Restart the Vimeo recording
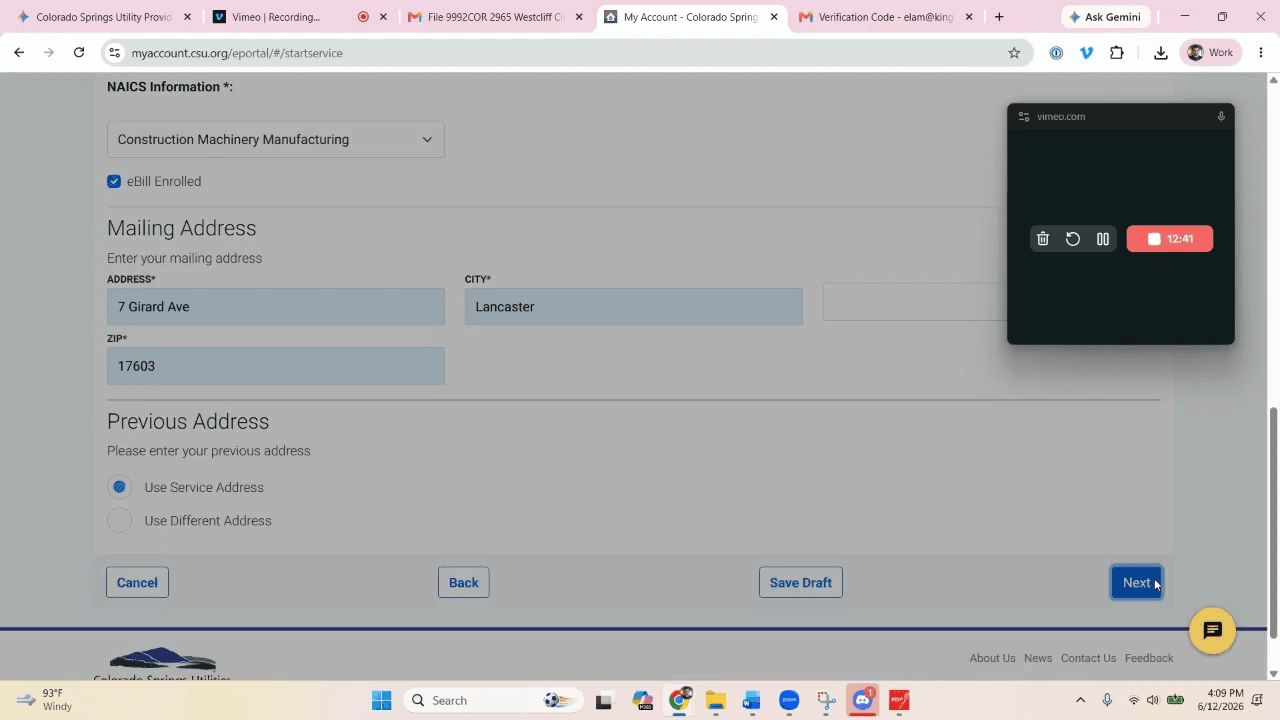The image size is (1280, 720). 1073,239
